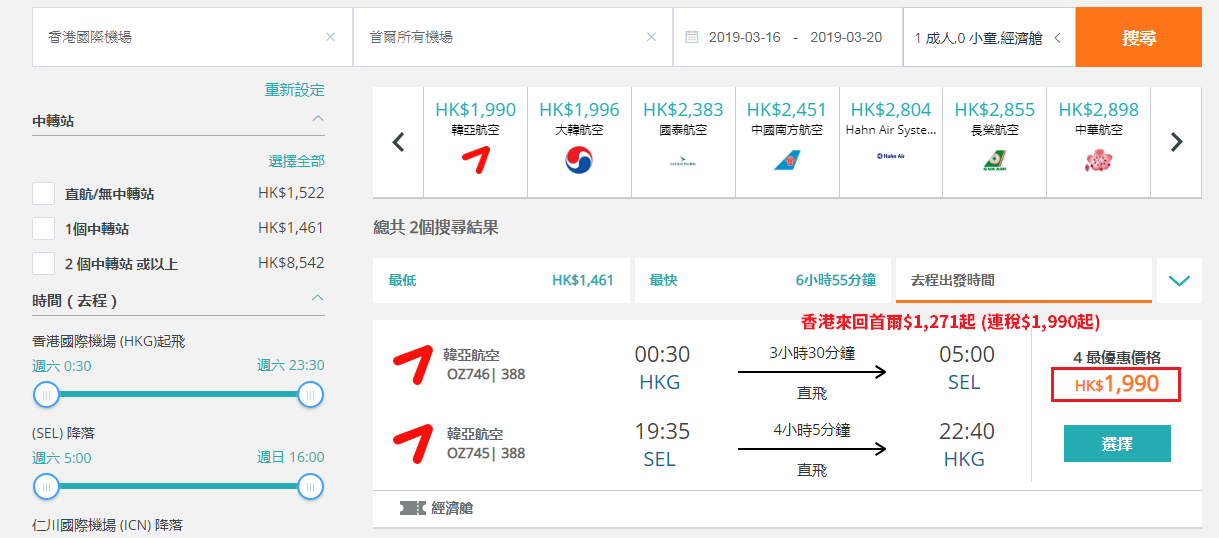This screenshot has width=1219, height=538.
Task: Check the 2 個中轉站 或以上 option
Action: click(x=43, y=264)
